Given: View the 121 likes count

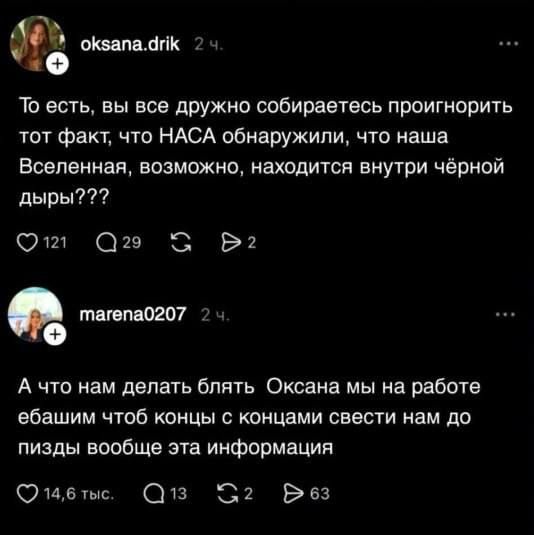Looking at the screenshot, I should pyautogui.click(x=55, y=243).
